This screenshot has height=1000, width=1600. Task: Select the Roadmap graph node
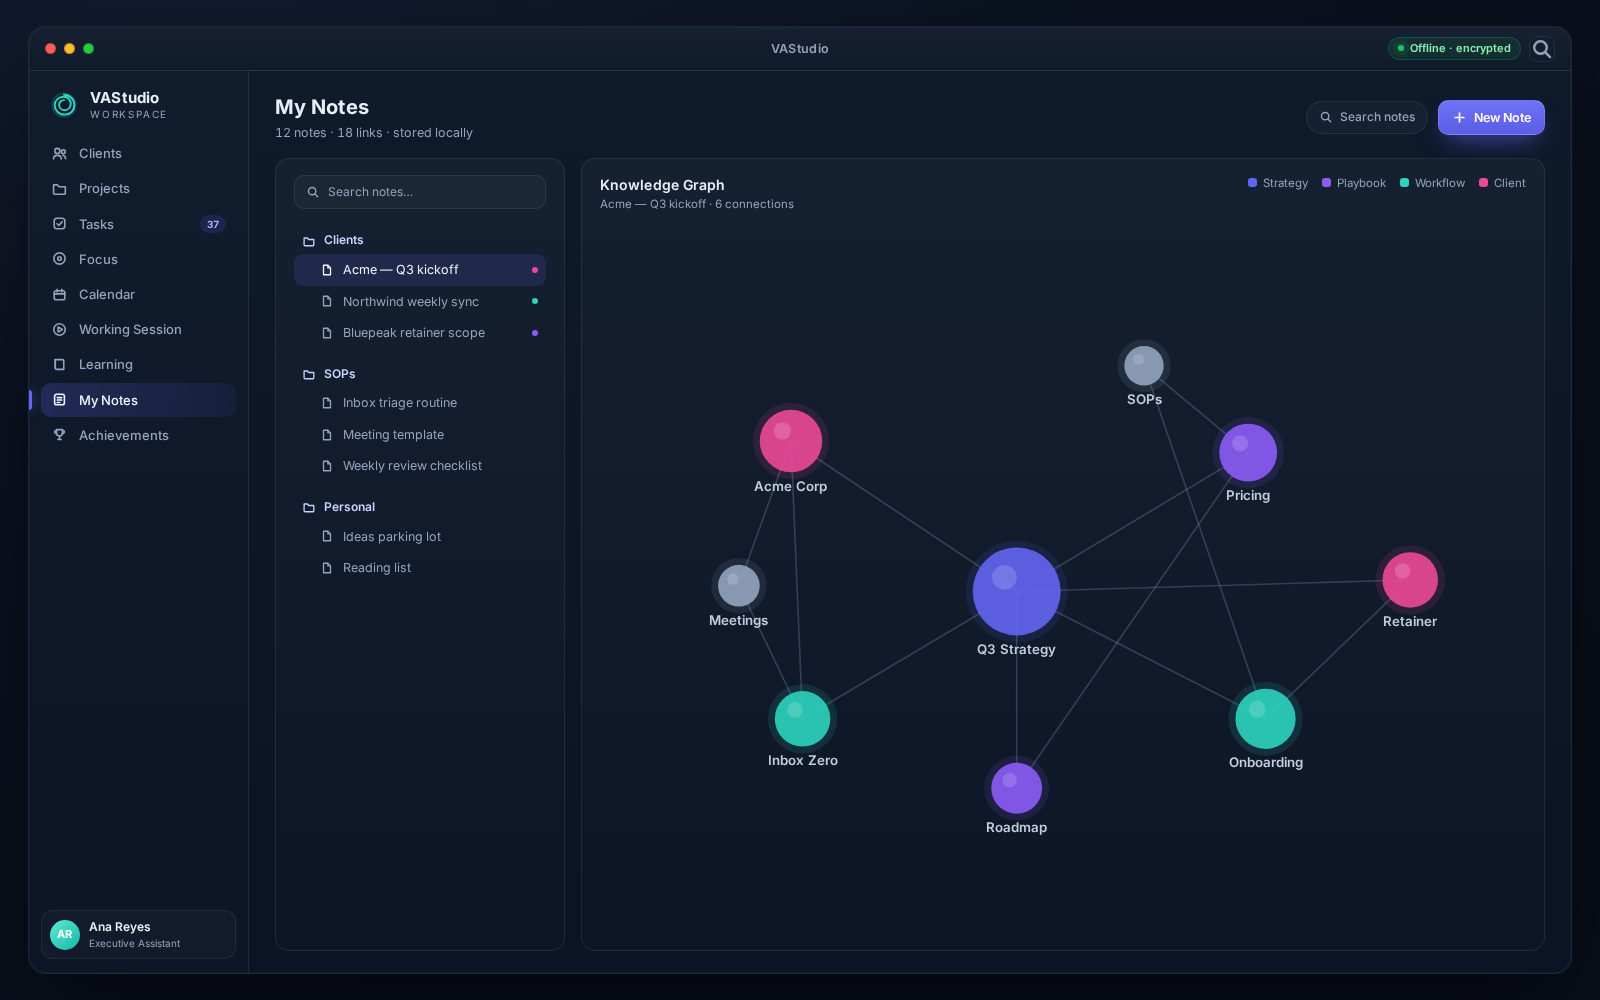[x=1016, y=788]
